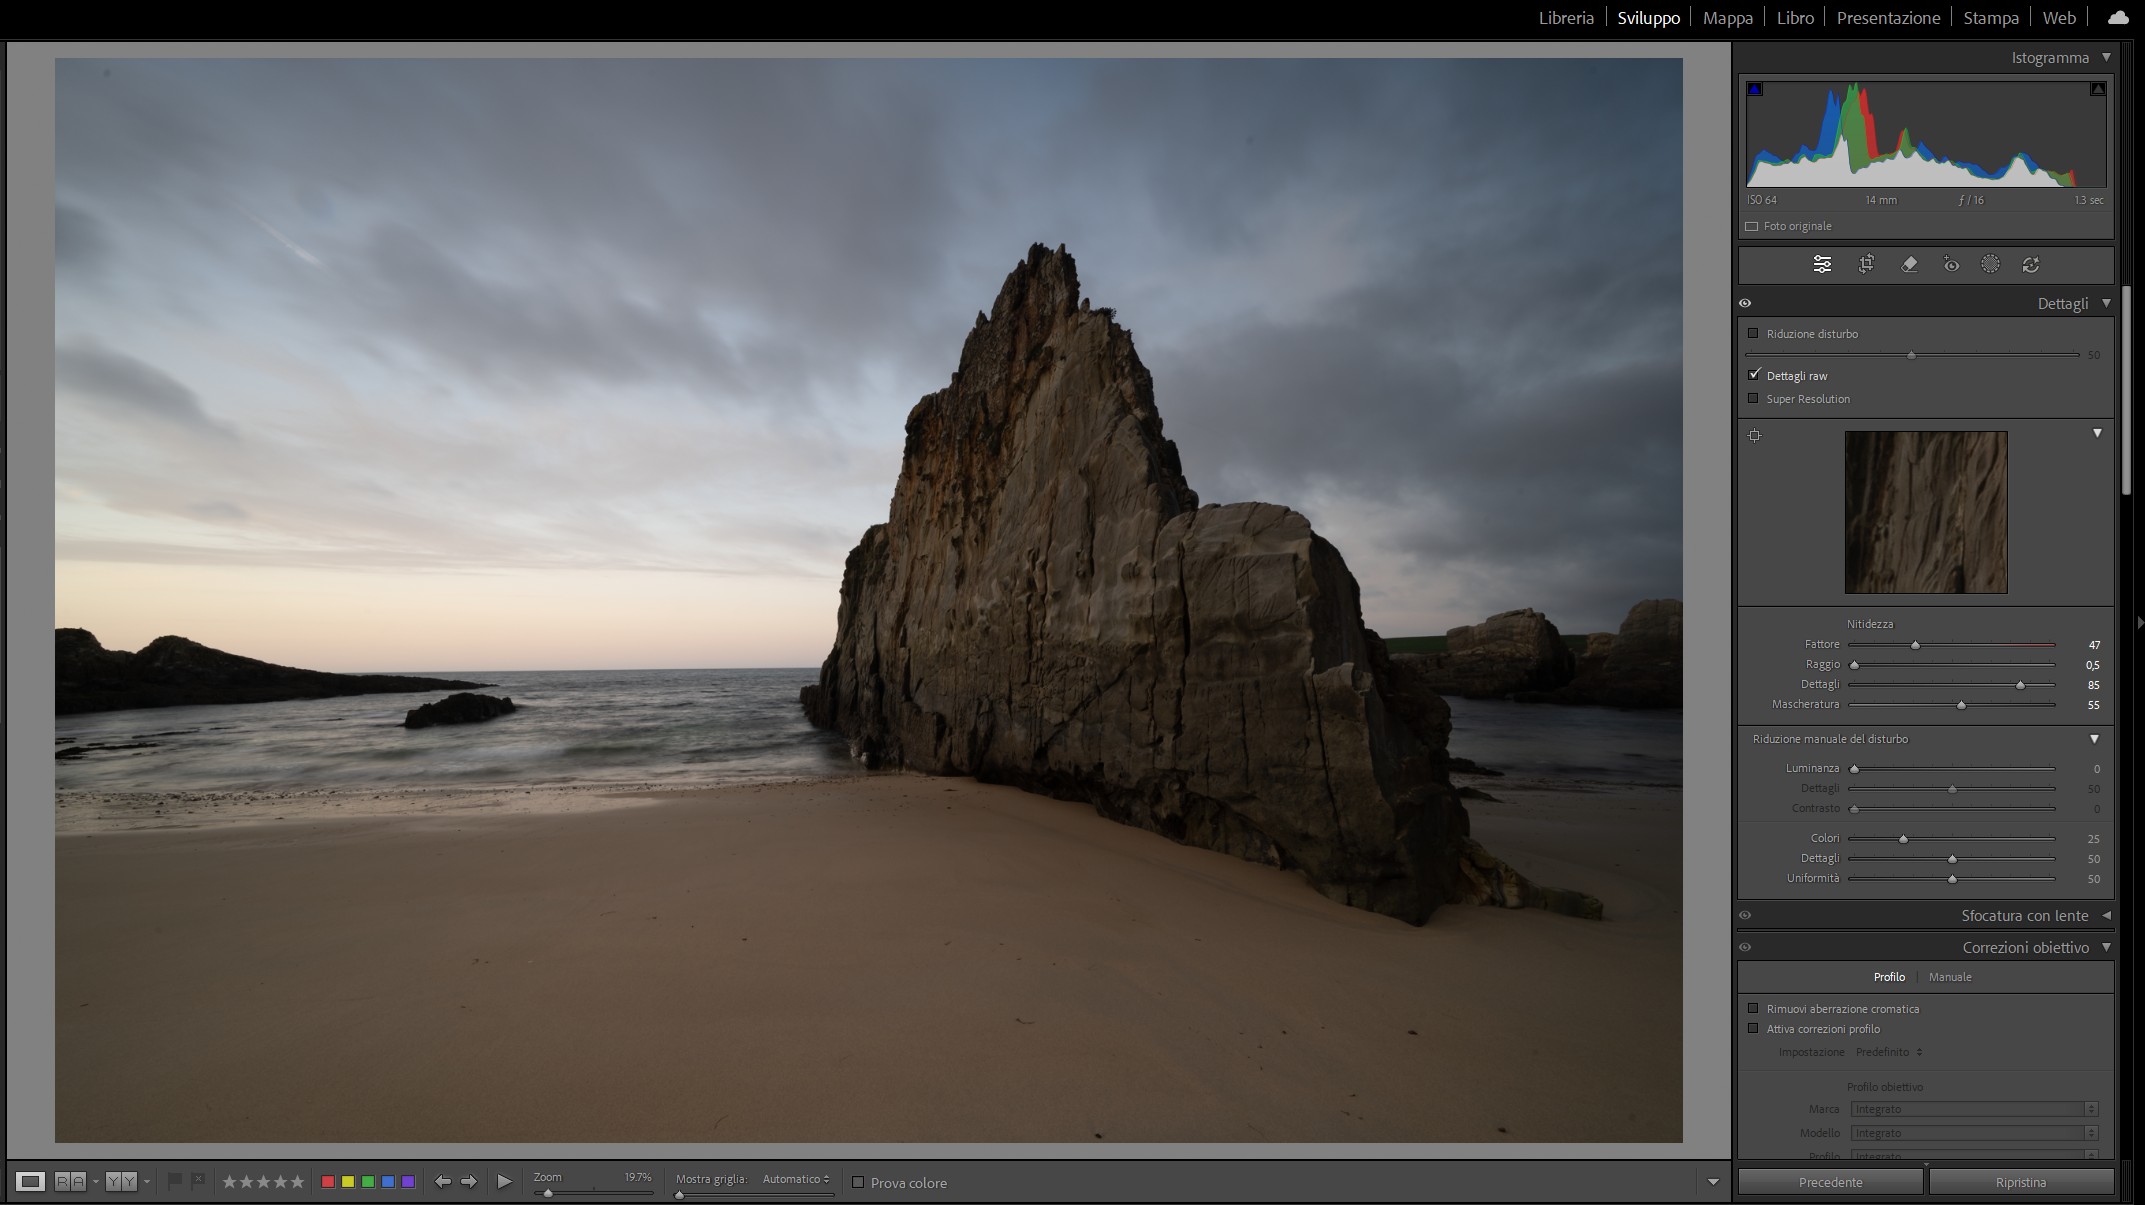This screenshot has width=2145, height=1205.
Task: Toggle highlight clipping indicator in histogram
Action: (2098, 89)
